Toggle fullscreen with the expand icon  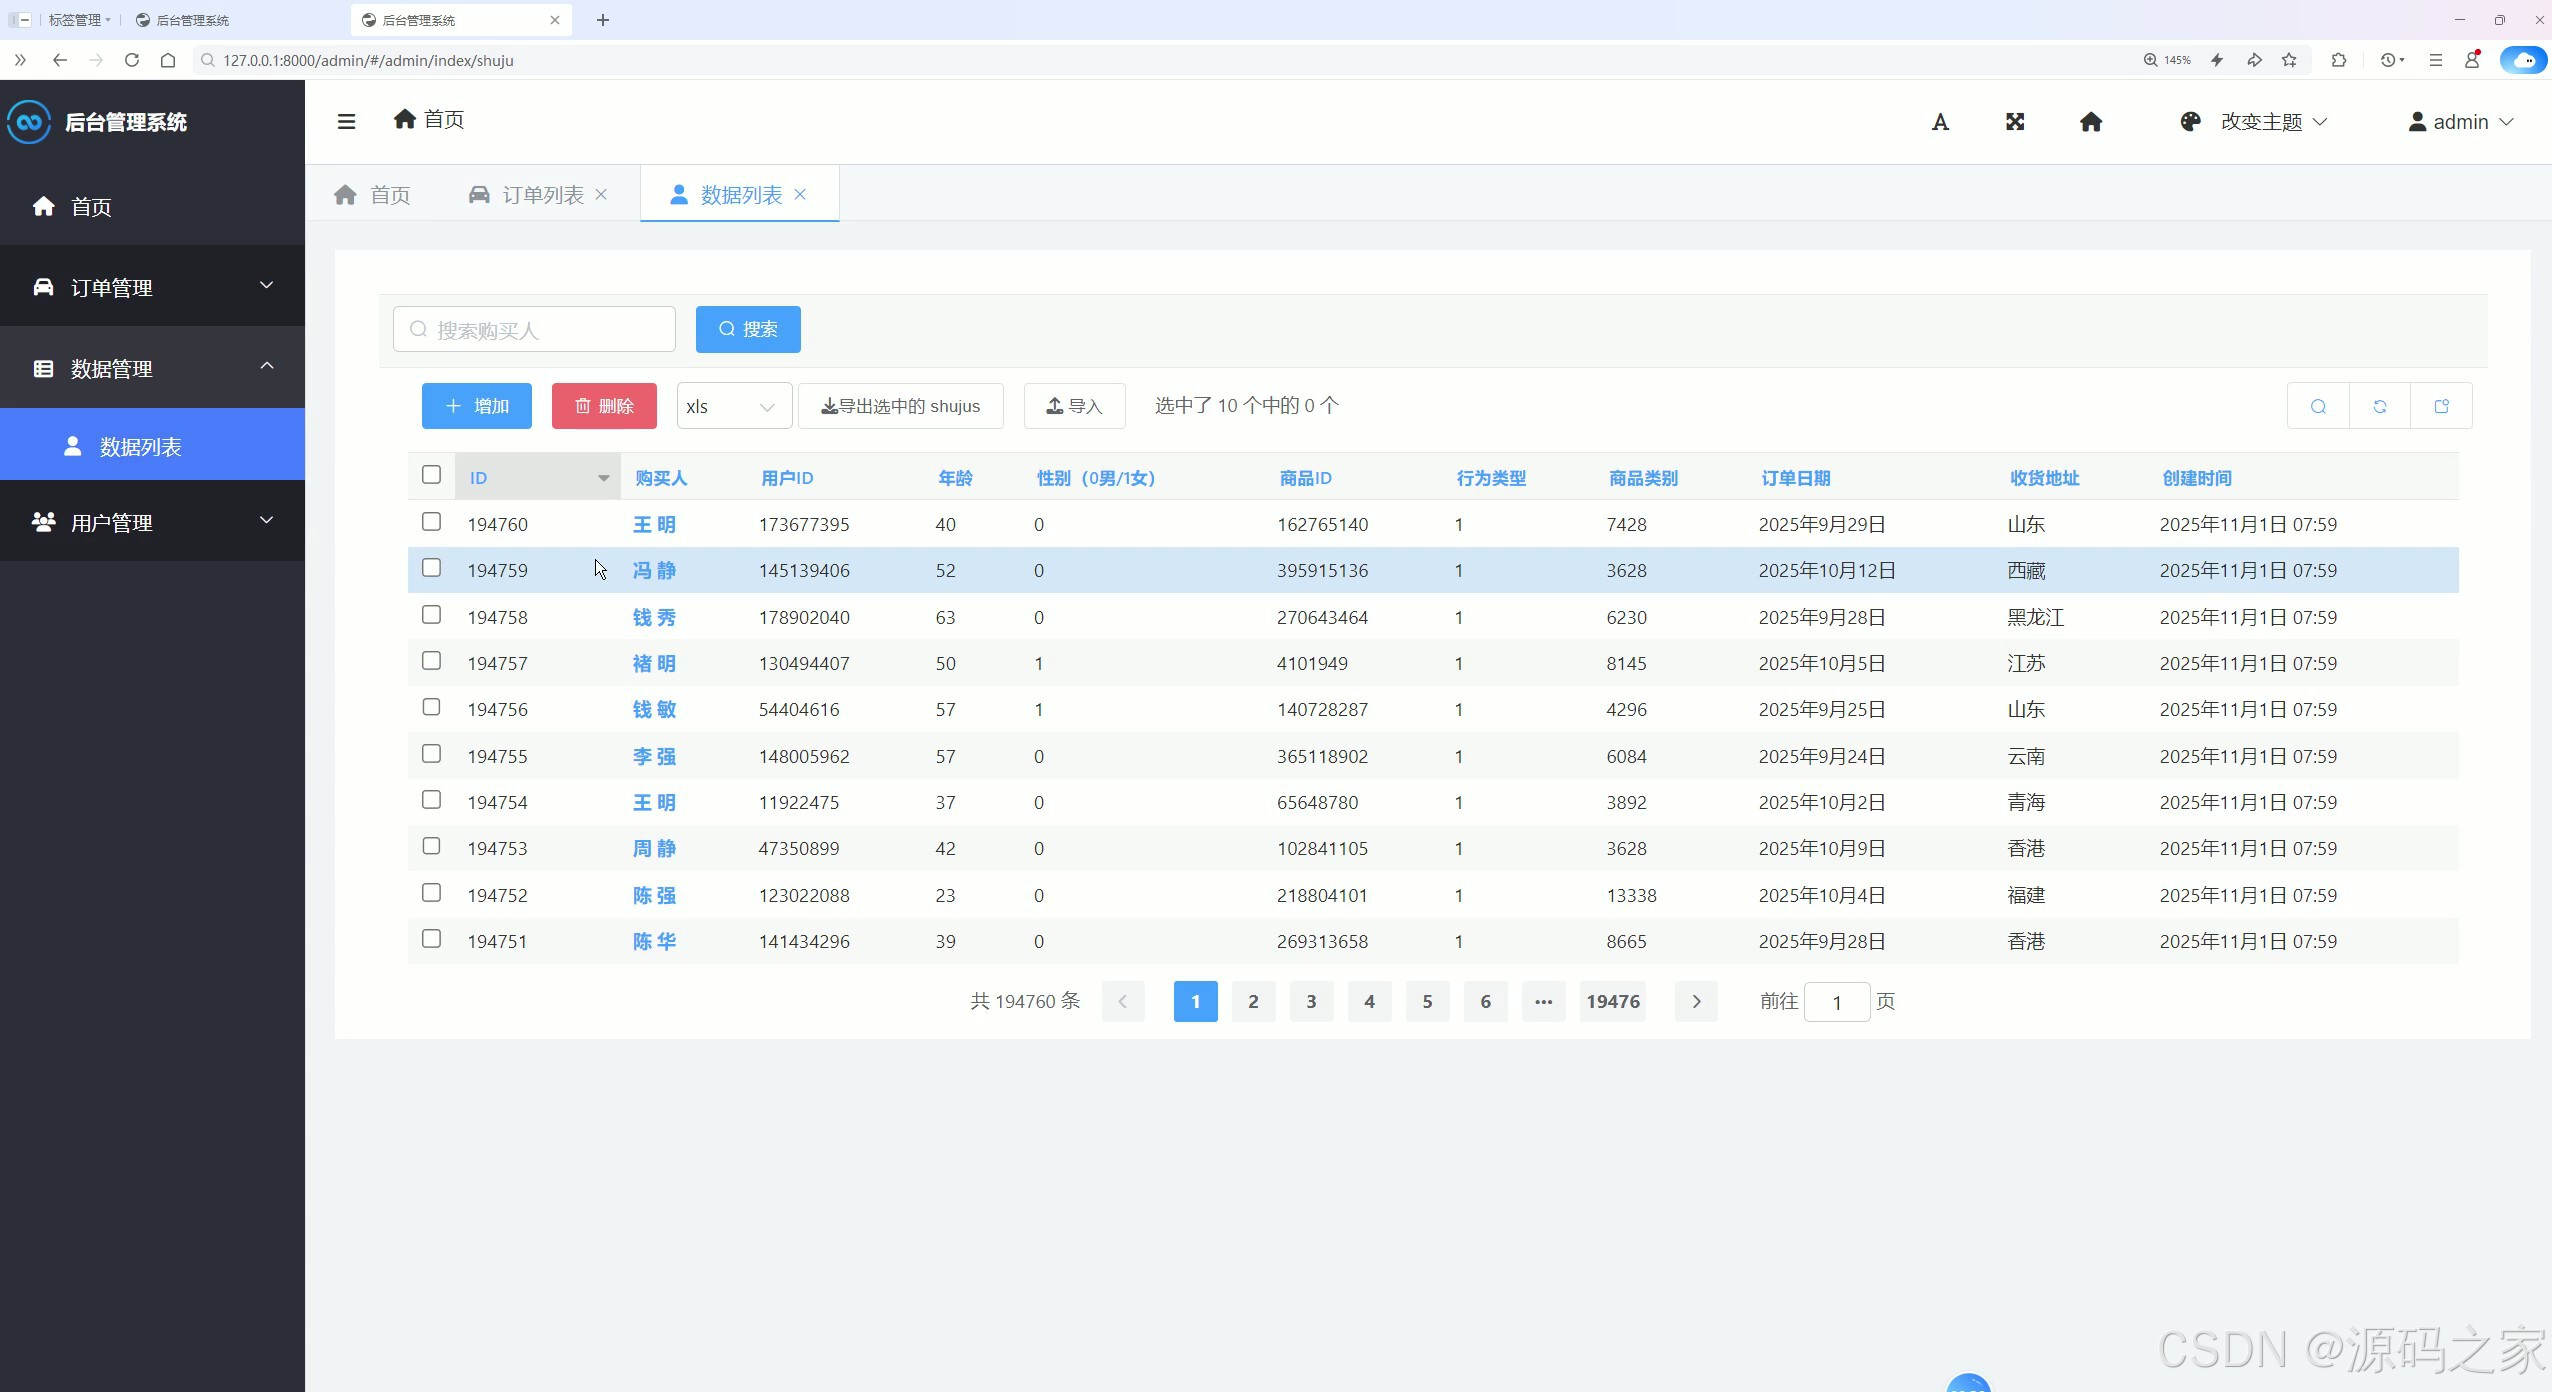(x=2015, y=122)
